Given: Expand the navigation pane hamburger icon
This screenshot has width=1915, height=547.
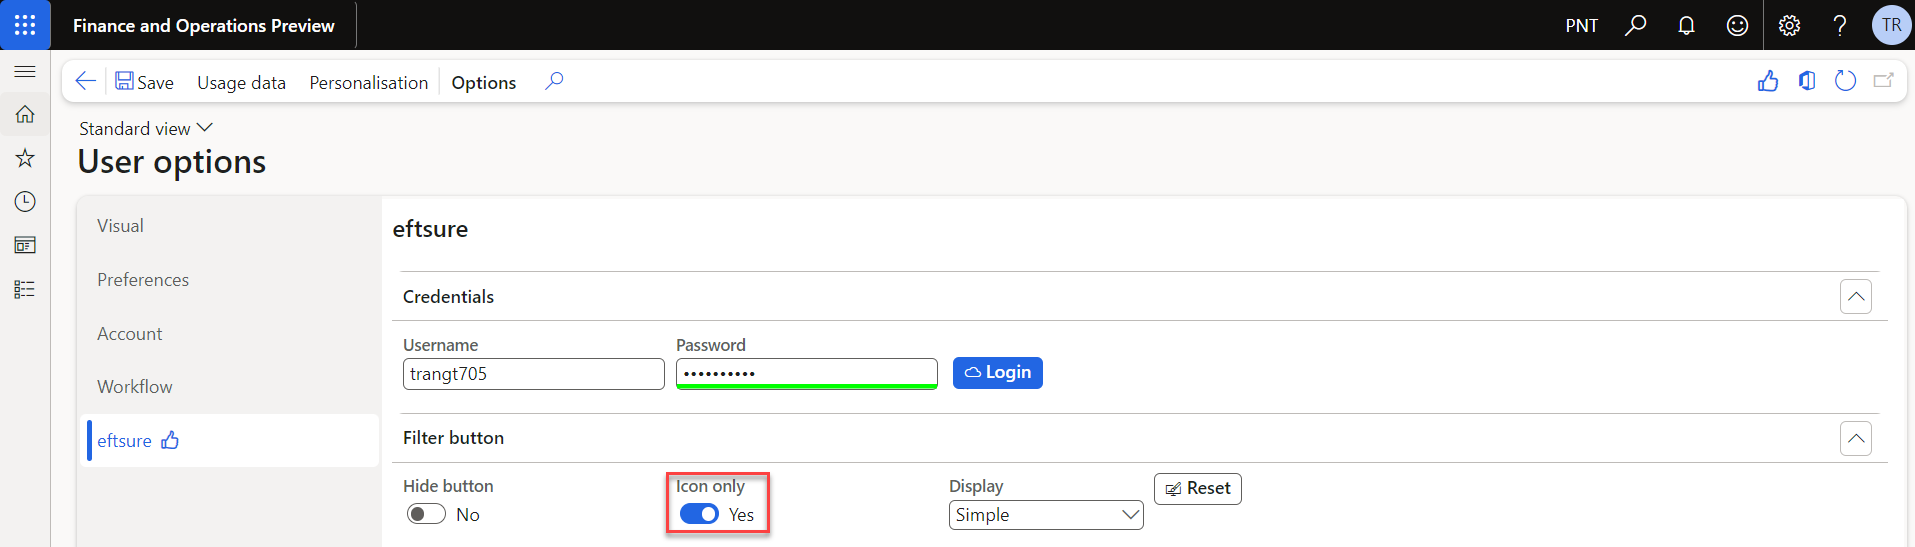Looking at the screenshot, I should pyautogui.click(x=25, y=71).
